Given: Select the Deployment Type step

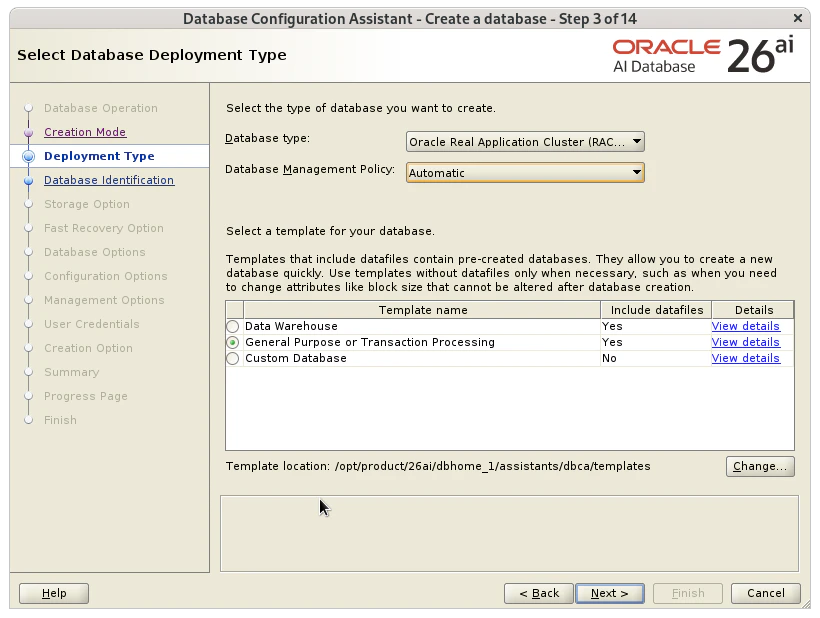Looking at the screenshot, I should tap(99, 156).
